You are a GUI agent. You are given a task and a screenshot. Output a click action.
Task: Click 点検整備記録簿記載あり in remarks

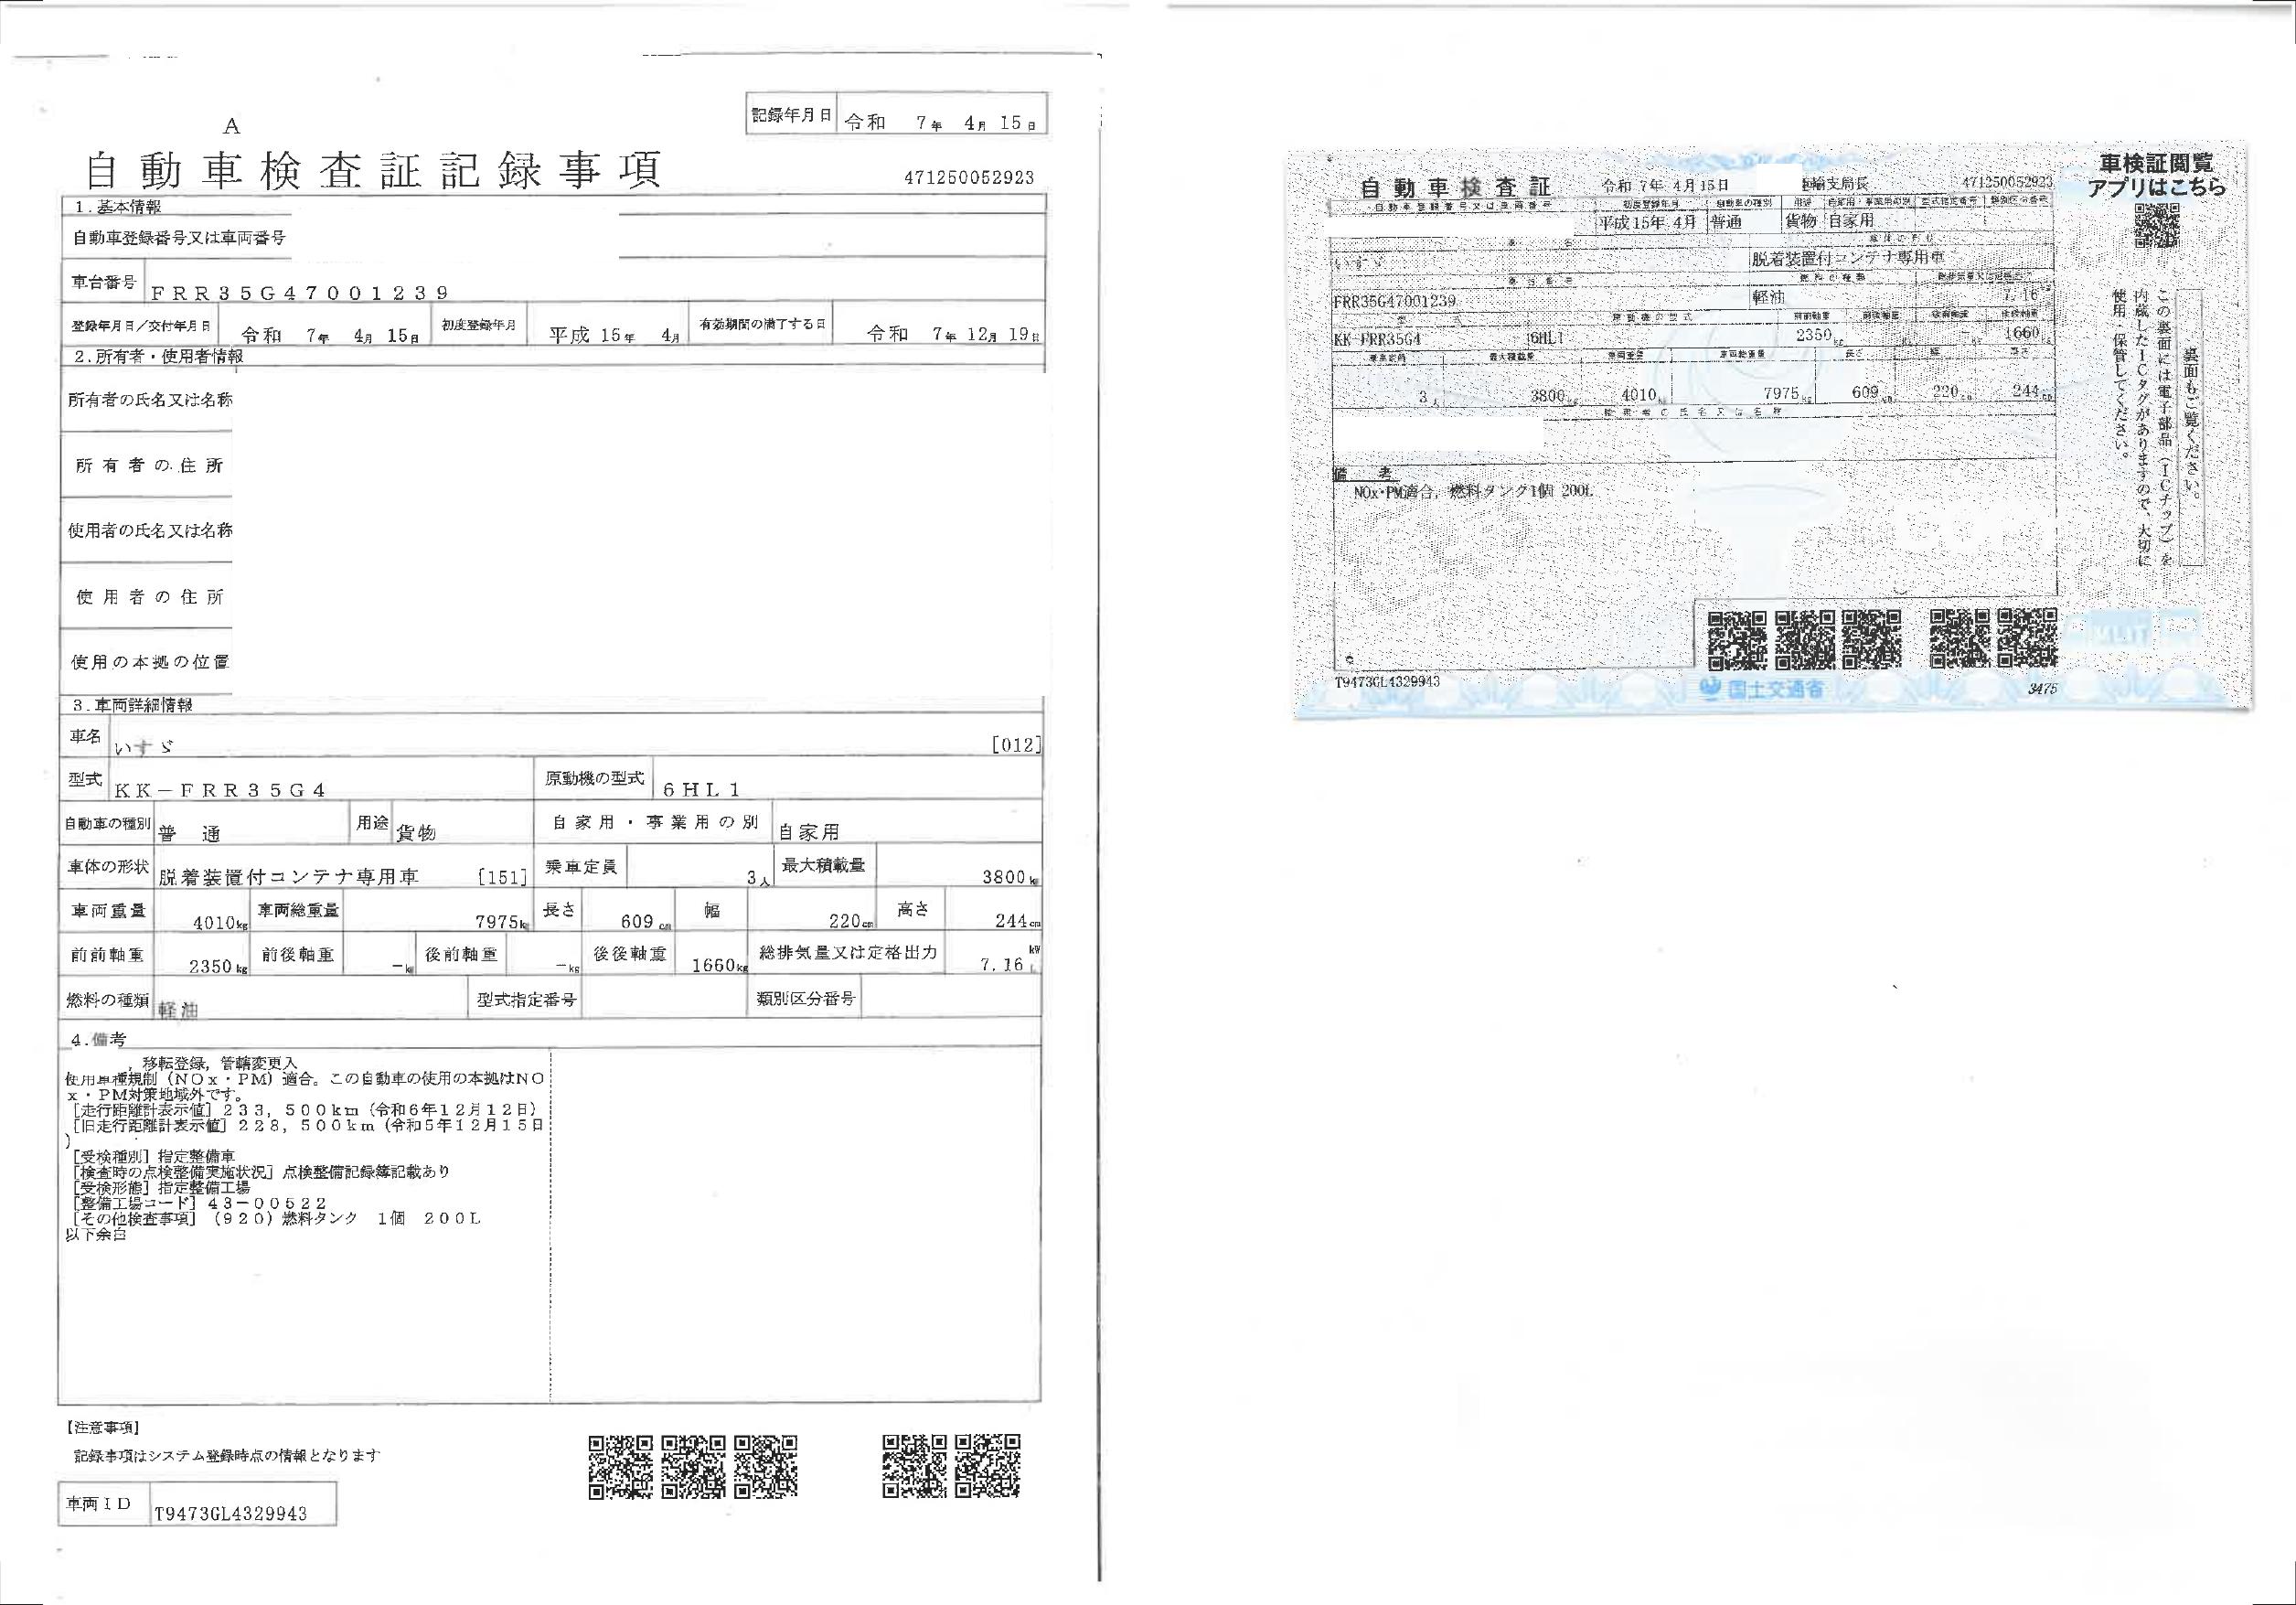click(366, 1172)
